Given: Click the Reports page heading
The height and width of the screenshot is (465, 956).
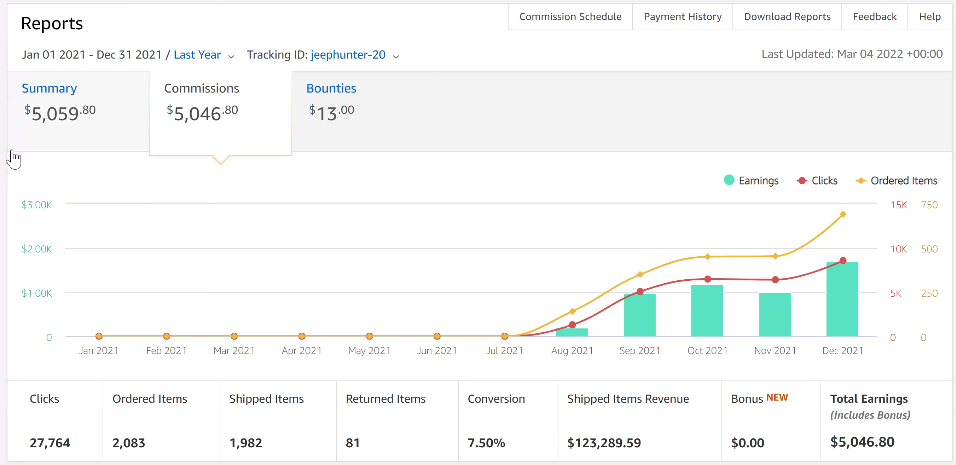Looking at the screenshot, I should [x=52, y=24].
